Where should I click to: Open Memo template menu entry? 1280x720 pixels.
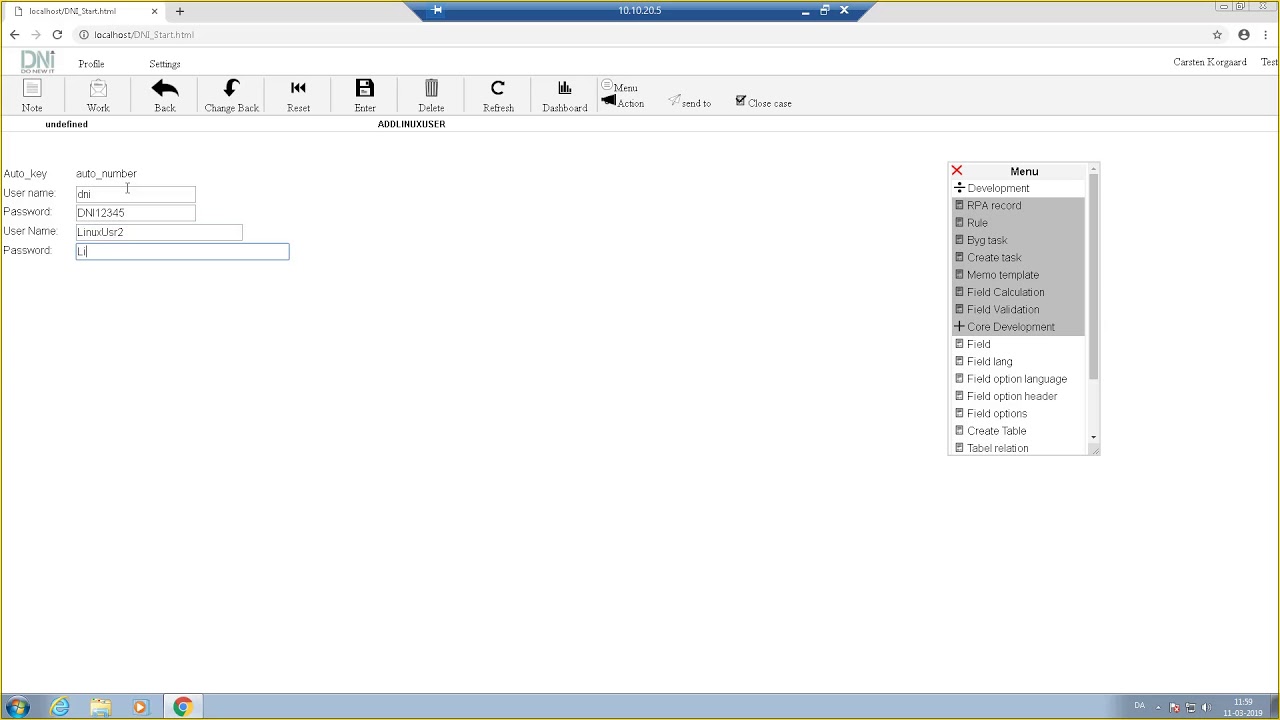click(1003, 275)
